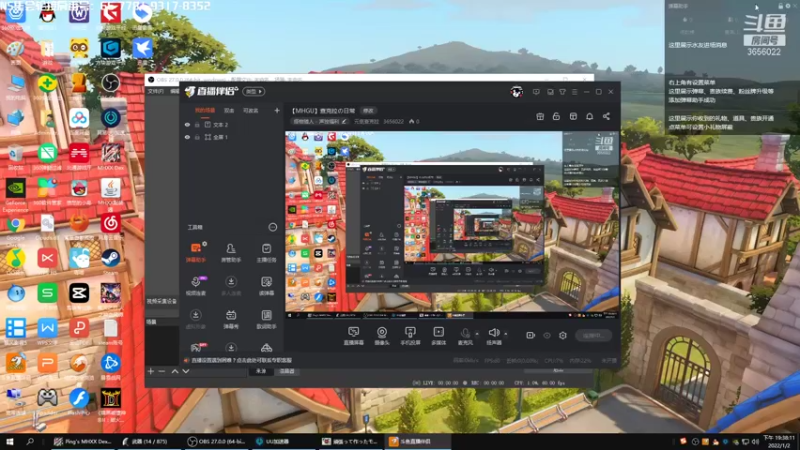This screenshot has width=800, height=450.
Task: Open settings gear beside start button
Action: 563,335
